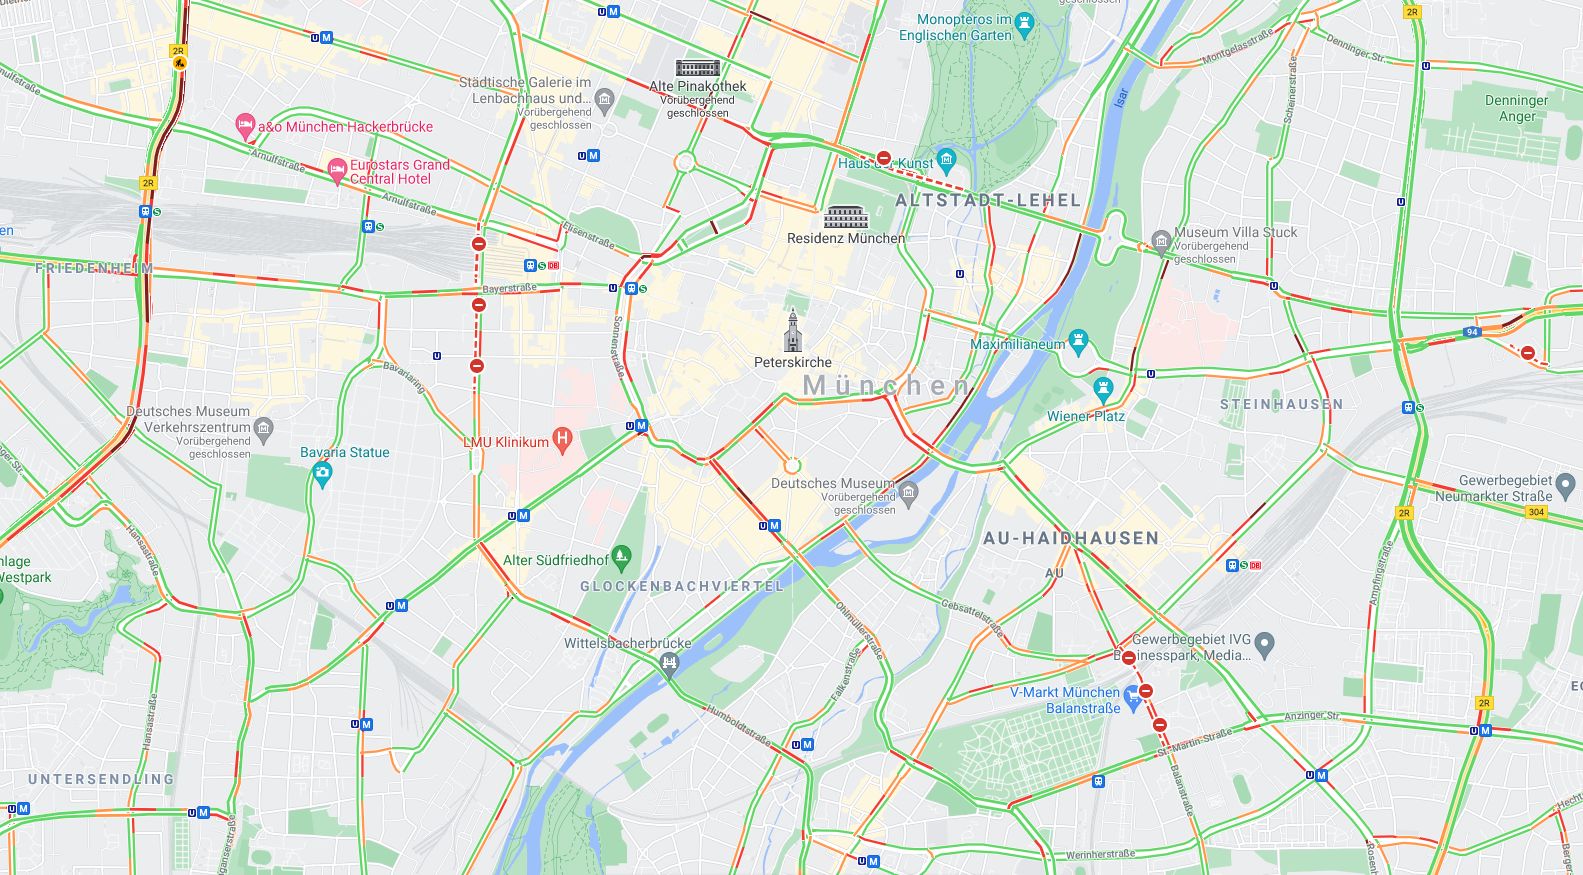This screenshot has height=875, width=1583.
Task: Click the Alte Pinakothek museum icon
Action: 698,68
